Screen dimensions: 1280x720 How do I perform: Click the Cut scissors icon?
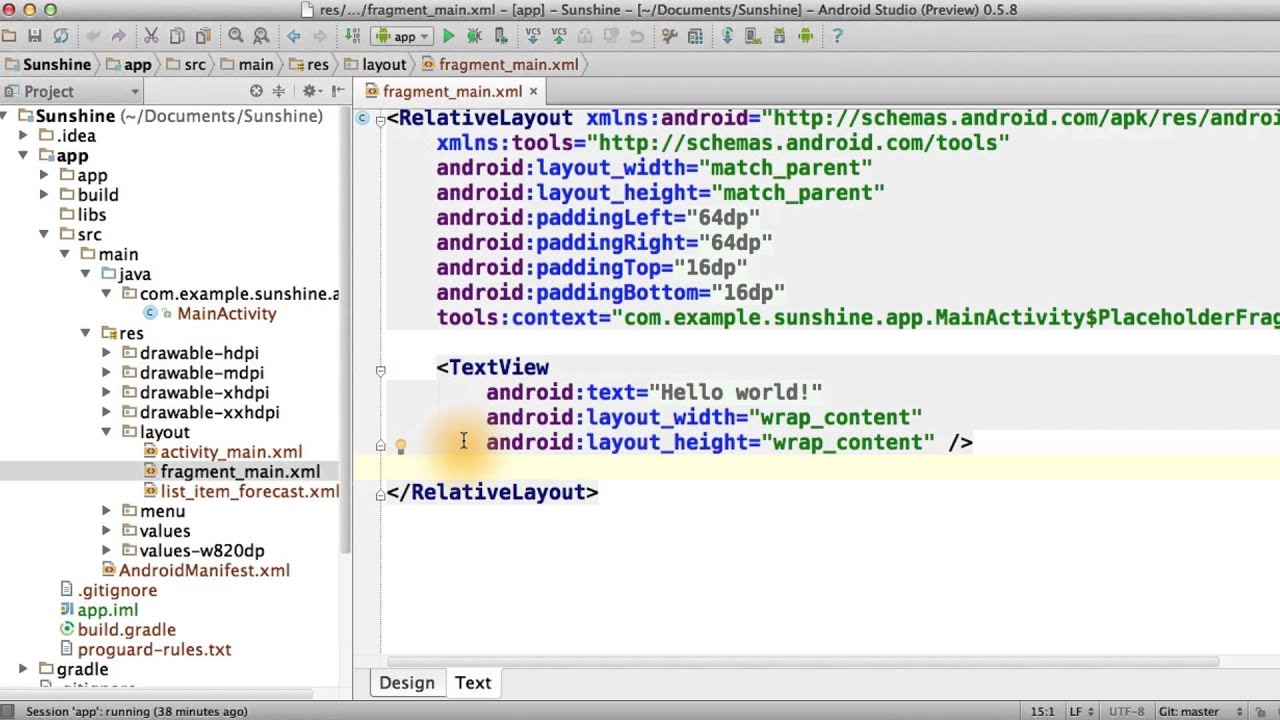point(151,36)
